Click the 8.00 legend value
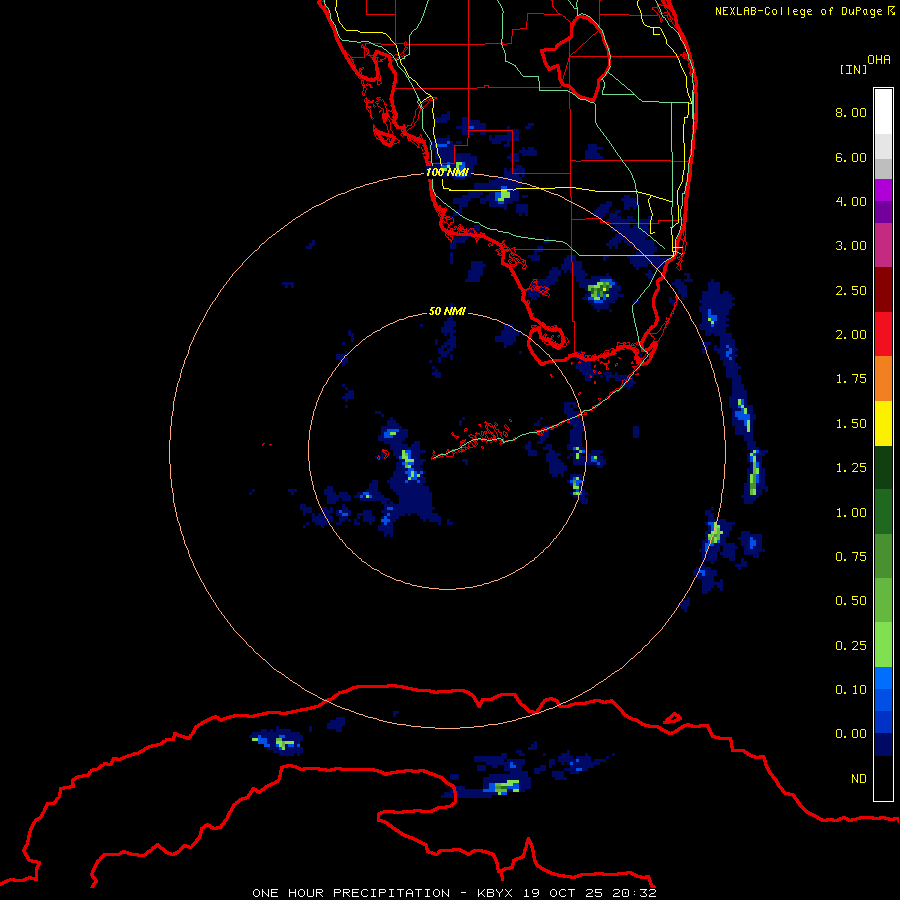 tap(851, 112)
